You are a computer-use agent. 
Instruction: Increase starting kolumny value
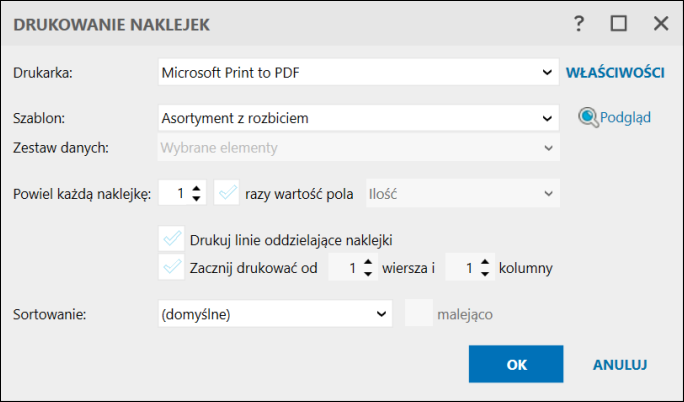(485, 262)
